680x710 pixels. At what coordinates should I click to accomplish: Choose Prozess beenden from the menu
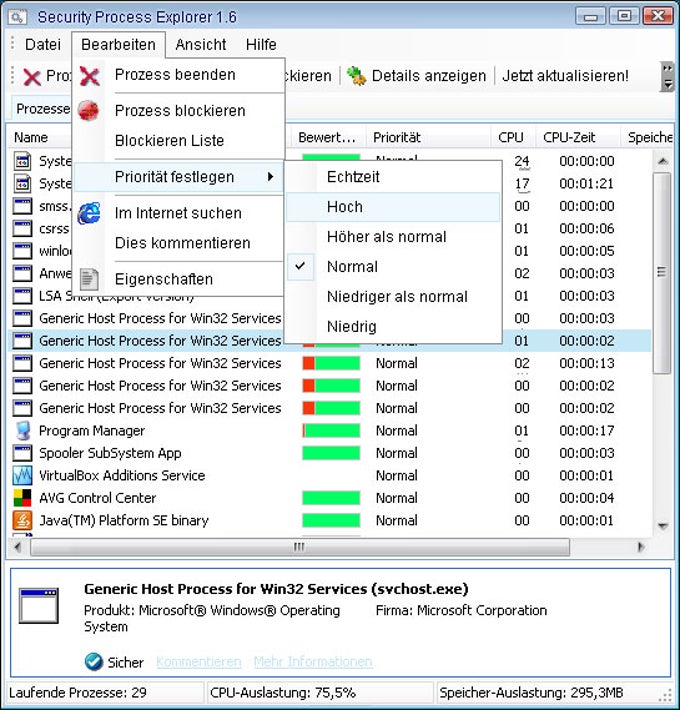(x=179, y=75)
